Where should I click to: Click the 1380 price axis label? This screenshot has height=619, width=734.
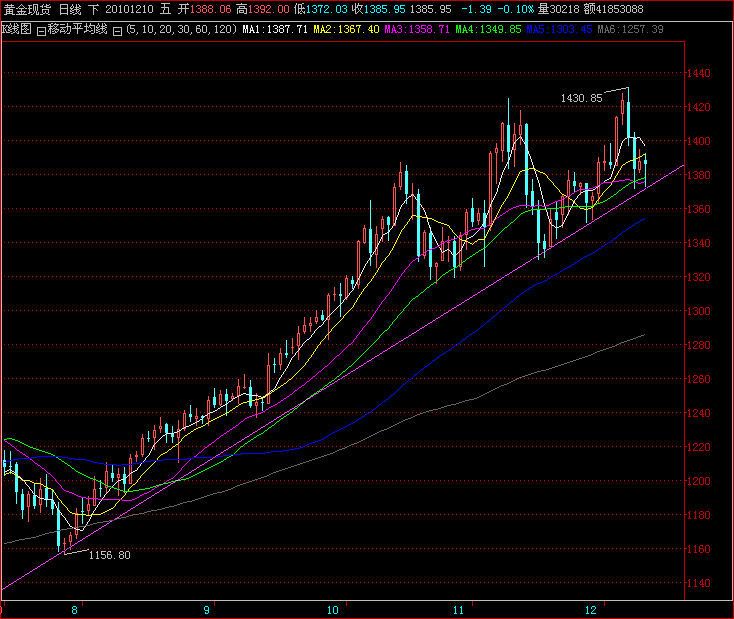(699, 175)
